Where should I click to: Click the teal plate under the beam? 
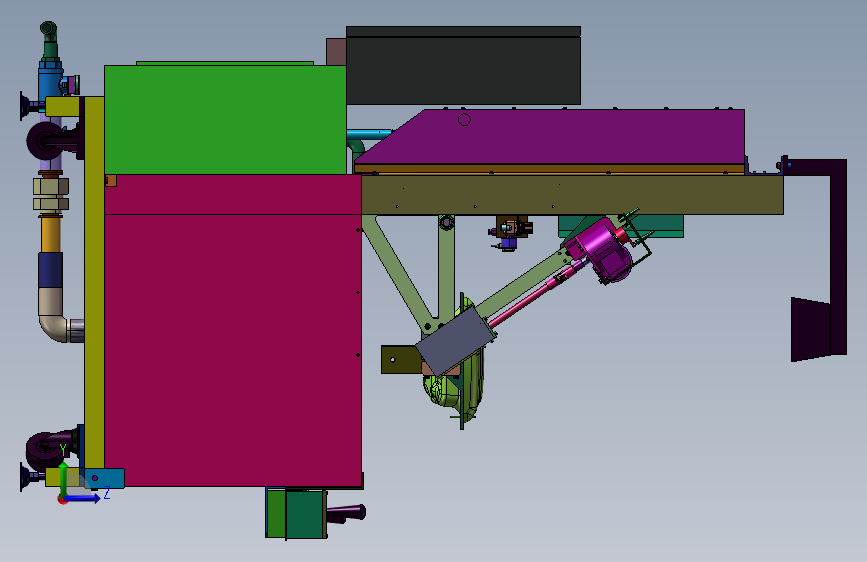click(664, 227)
